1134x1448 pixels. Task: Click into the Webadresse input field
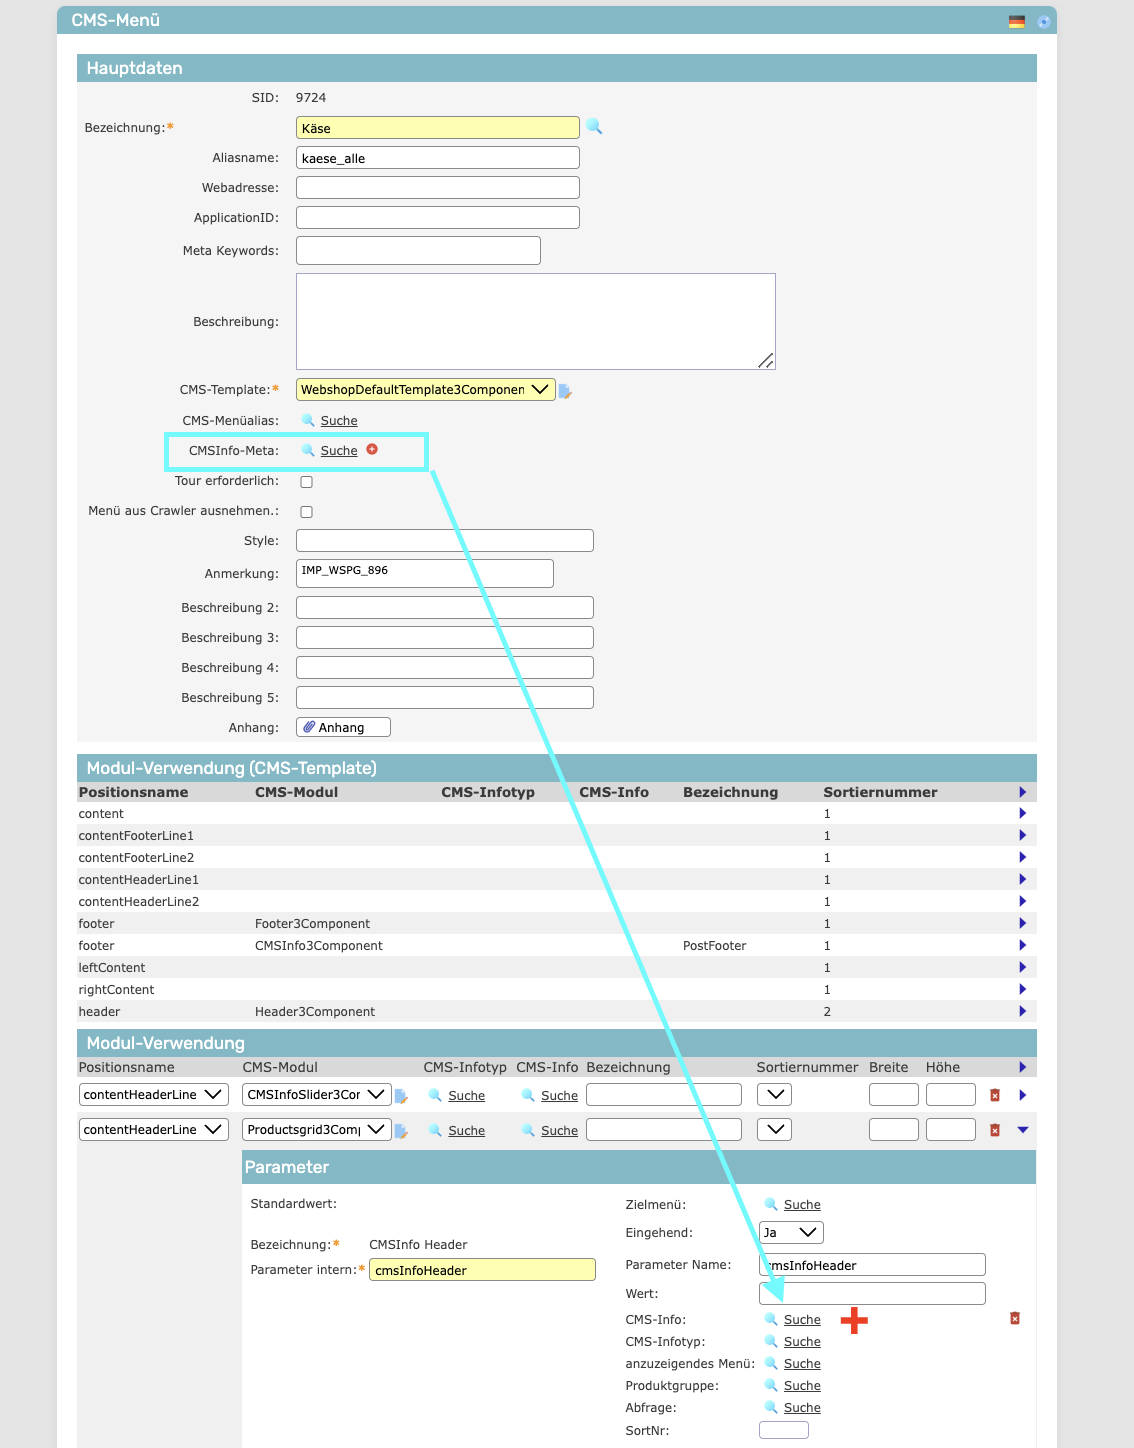coord(438,188)
